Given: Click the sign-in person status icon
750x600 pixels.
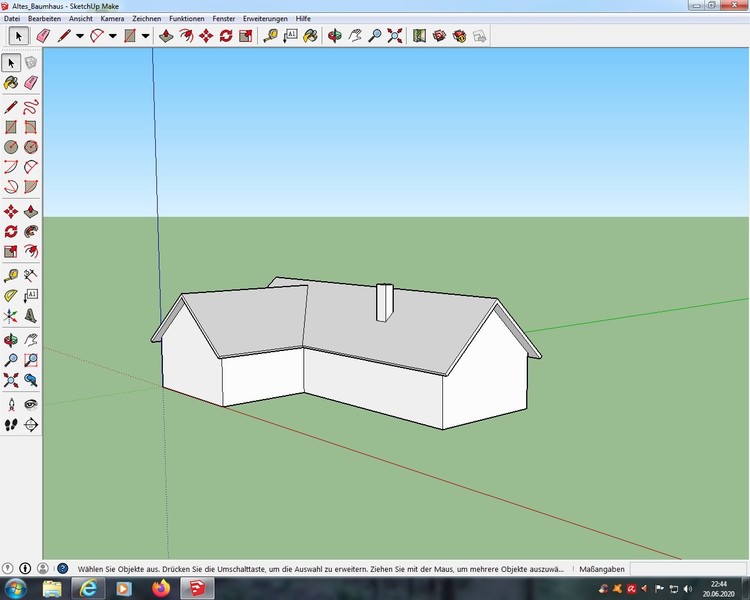Looking at the screenshot, I should [43, 568].
